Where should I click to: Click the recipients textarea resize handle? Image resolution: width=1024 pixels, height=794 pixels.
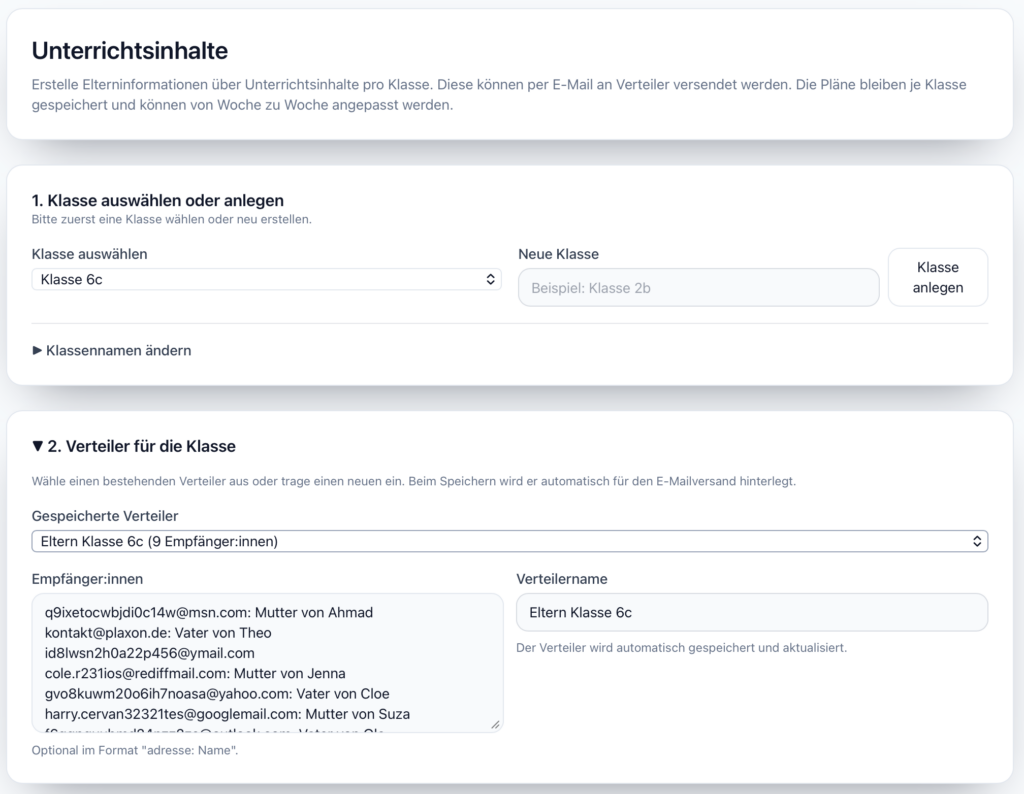[496, 725]
